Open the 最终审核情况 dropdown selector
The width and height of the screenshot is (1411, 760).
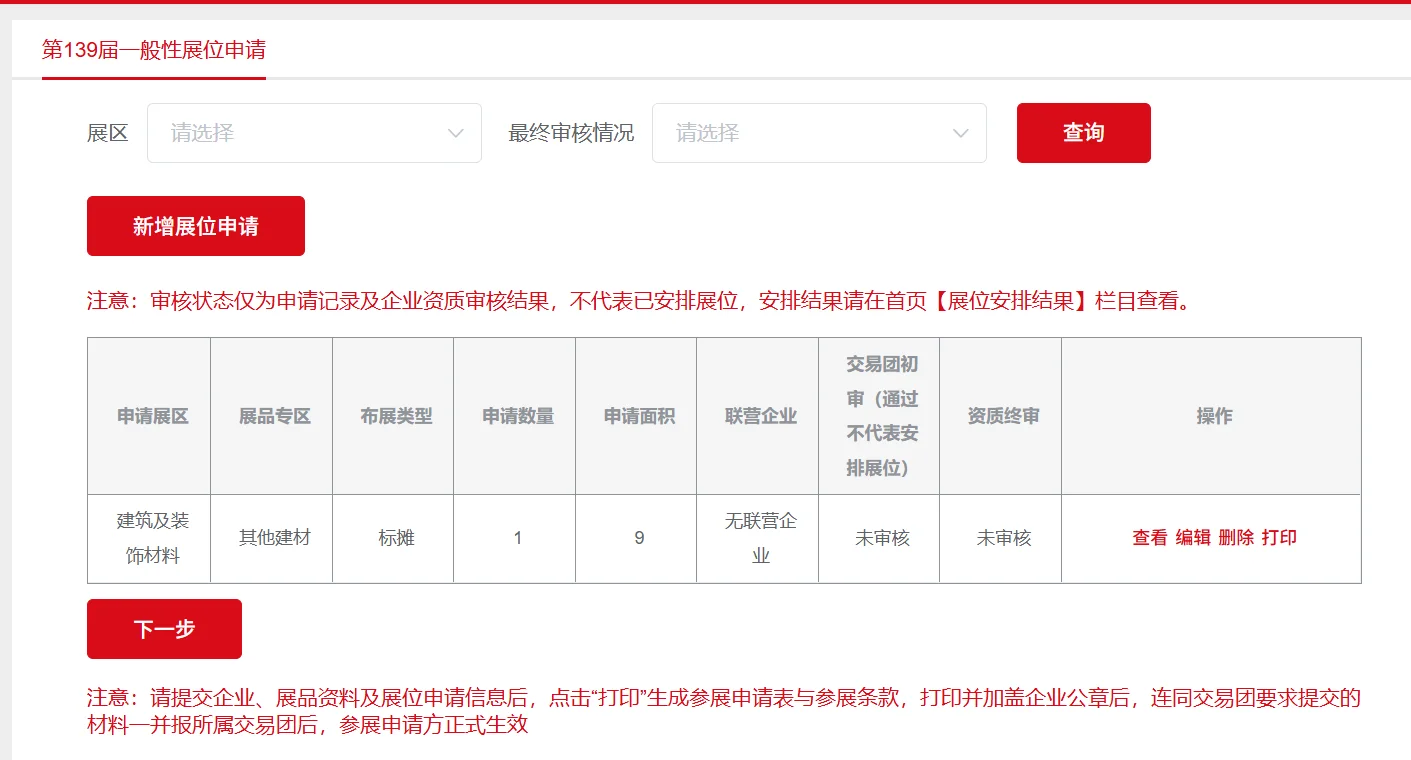820,133
